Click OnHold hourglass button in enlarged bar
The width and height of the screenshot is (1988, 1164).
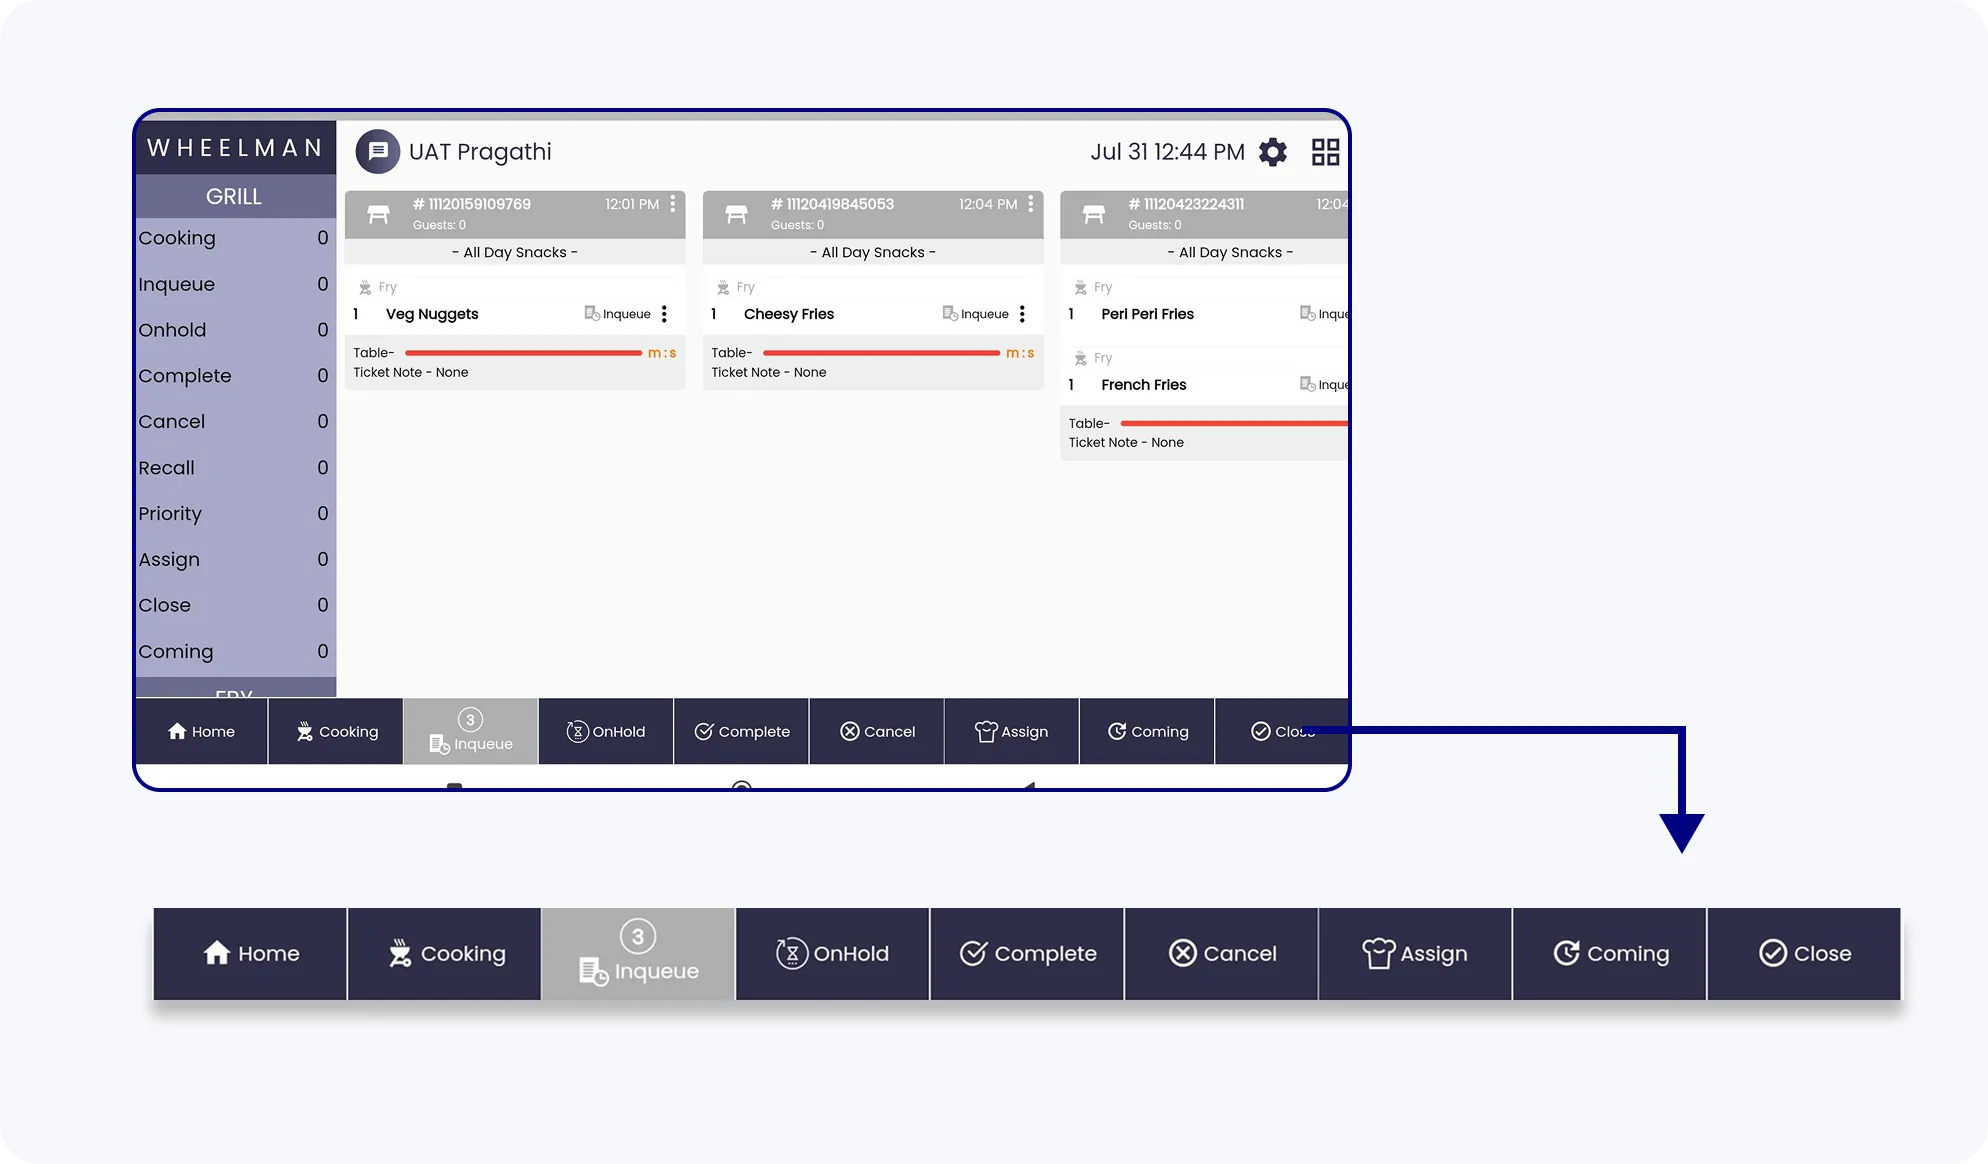832,954
